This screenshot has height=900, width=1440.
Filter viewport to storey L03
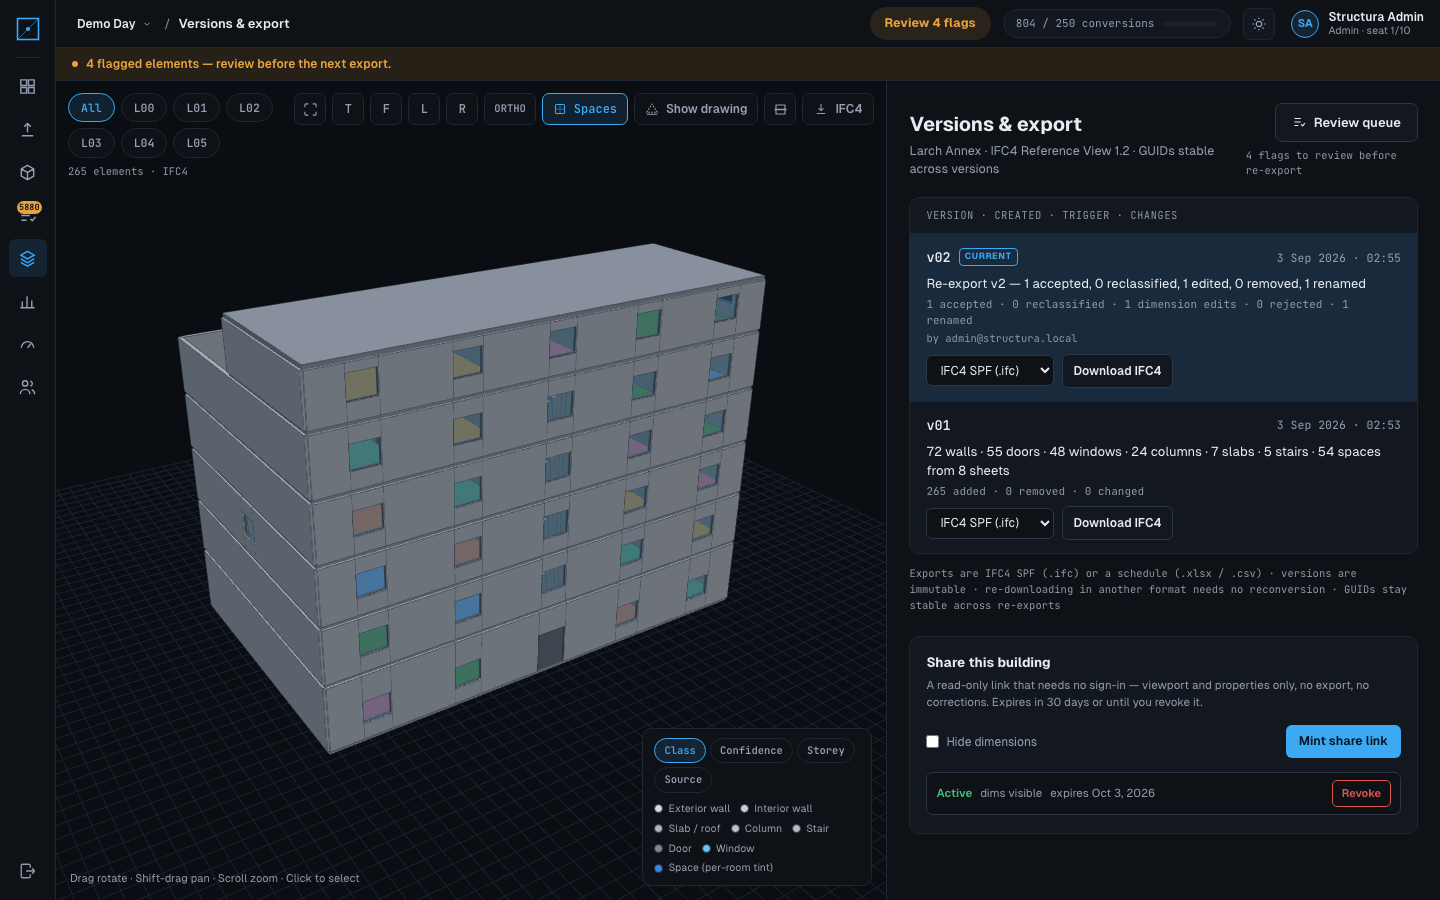click(91, 143)
